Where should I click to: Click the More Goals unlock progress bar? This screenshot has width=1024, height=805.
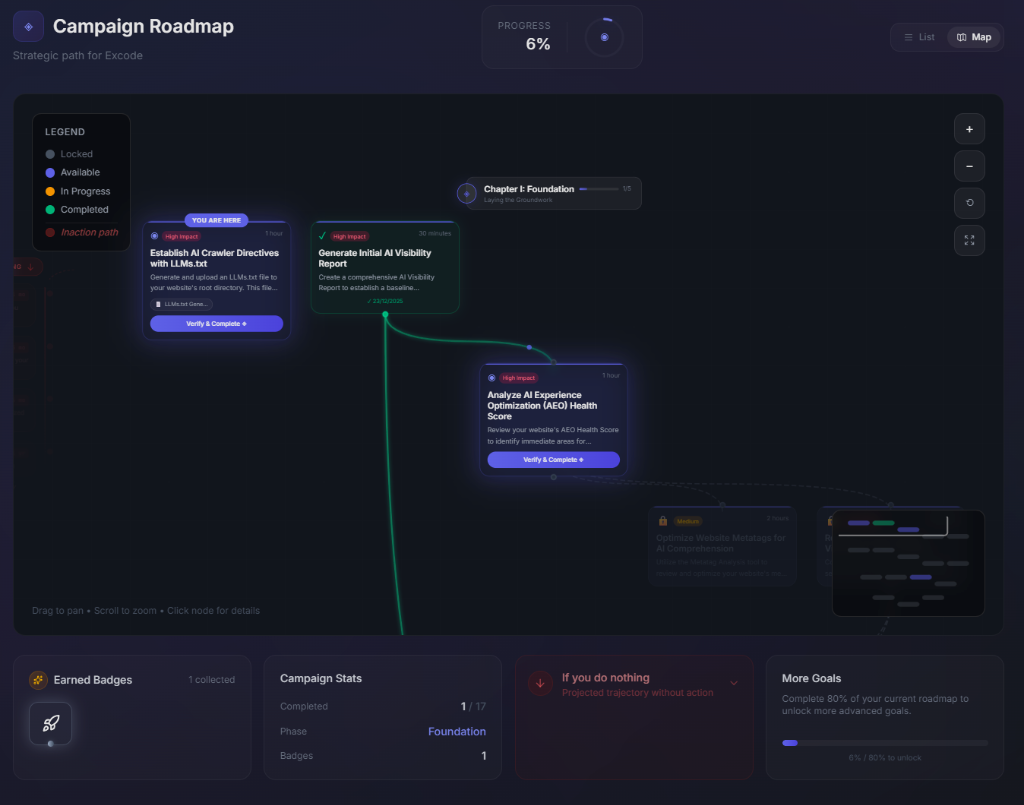884,742
